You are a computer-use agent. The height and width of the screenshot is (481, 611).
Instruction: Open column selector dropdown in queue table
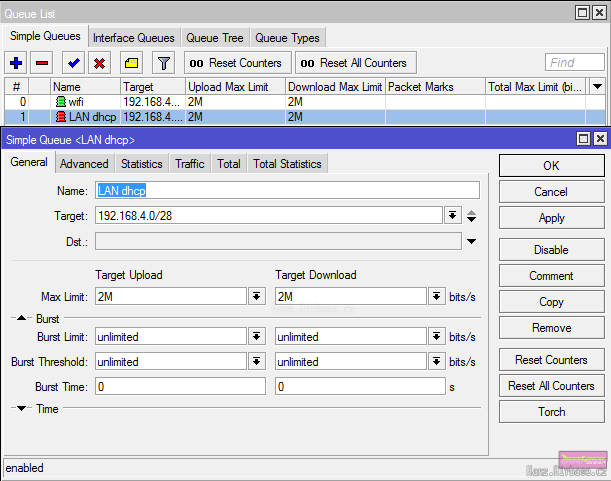click(597, 86)
